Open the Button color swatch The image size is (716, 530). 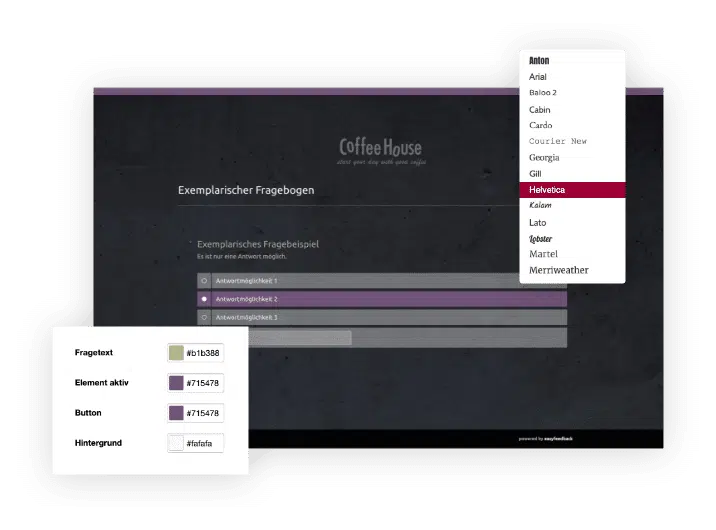(x=176, y=413)
